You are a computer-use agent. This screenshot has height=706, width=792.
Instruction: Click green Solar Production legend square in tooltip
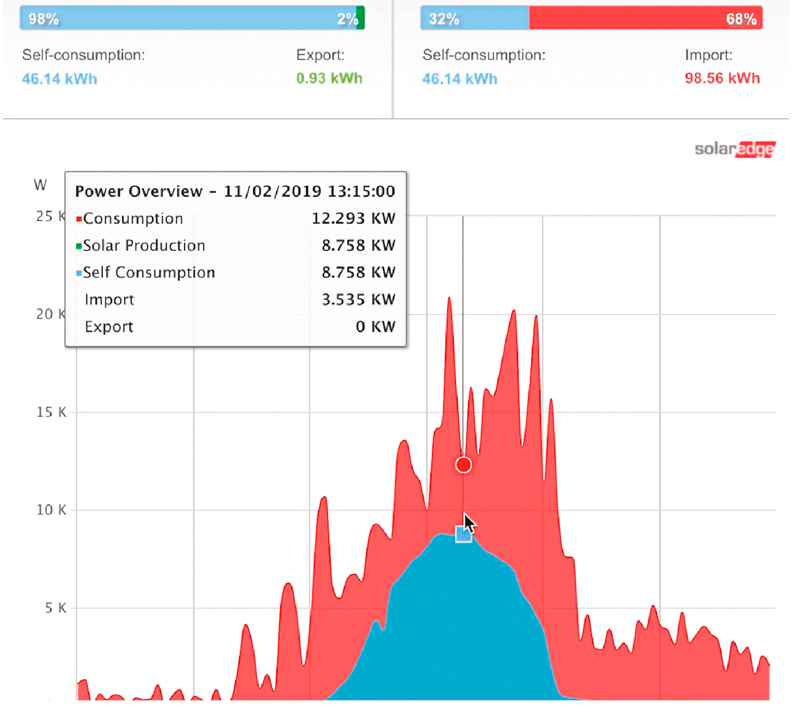79,247
